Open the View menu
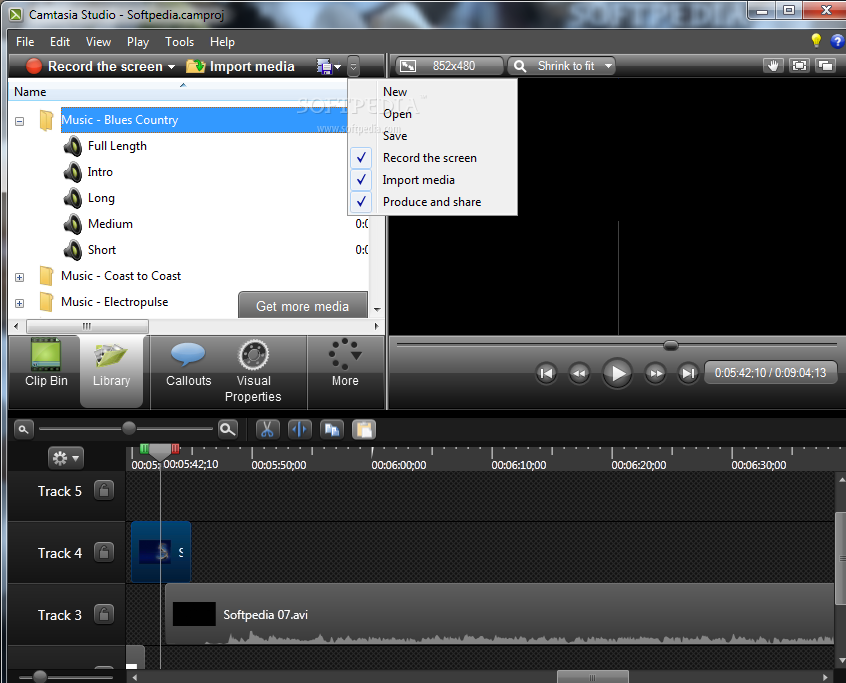Viewport: 846px width, 683px height. [98, 42]
